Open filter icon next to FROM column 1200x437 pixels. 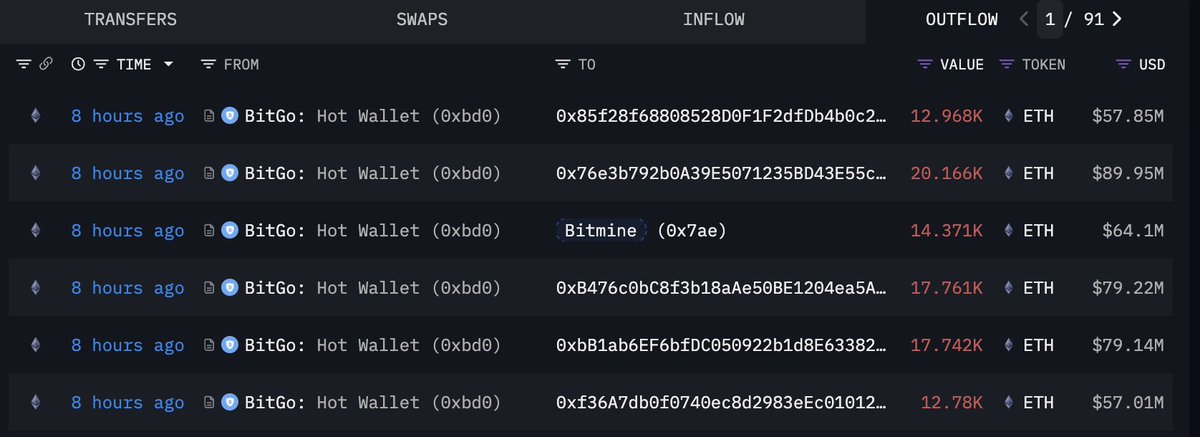coord(208,64)
